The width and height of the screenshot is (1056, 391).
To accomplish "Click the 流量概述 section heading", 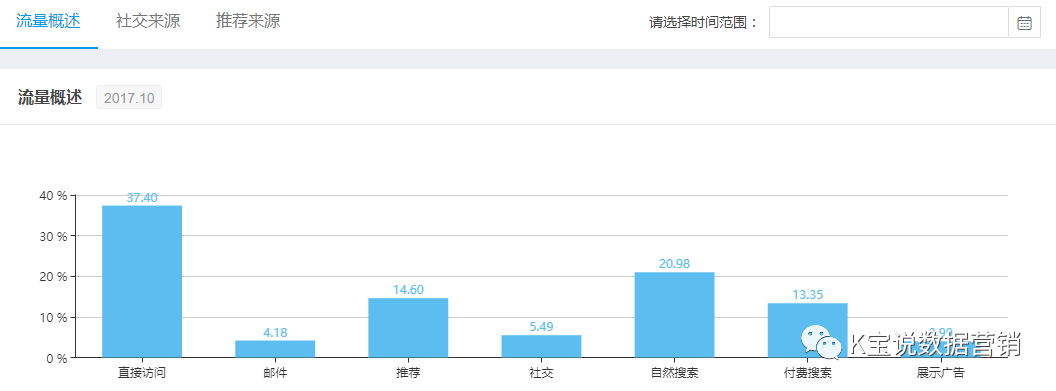I will point(50,98).
